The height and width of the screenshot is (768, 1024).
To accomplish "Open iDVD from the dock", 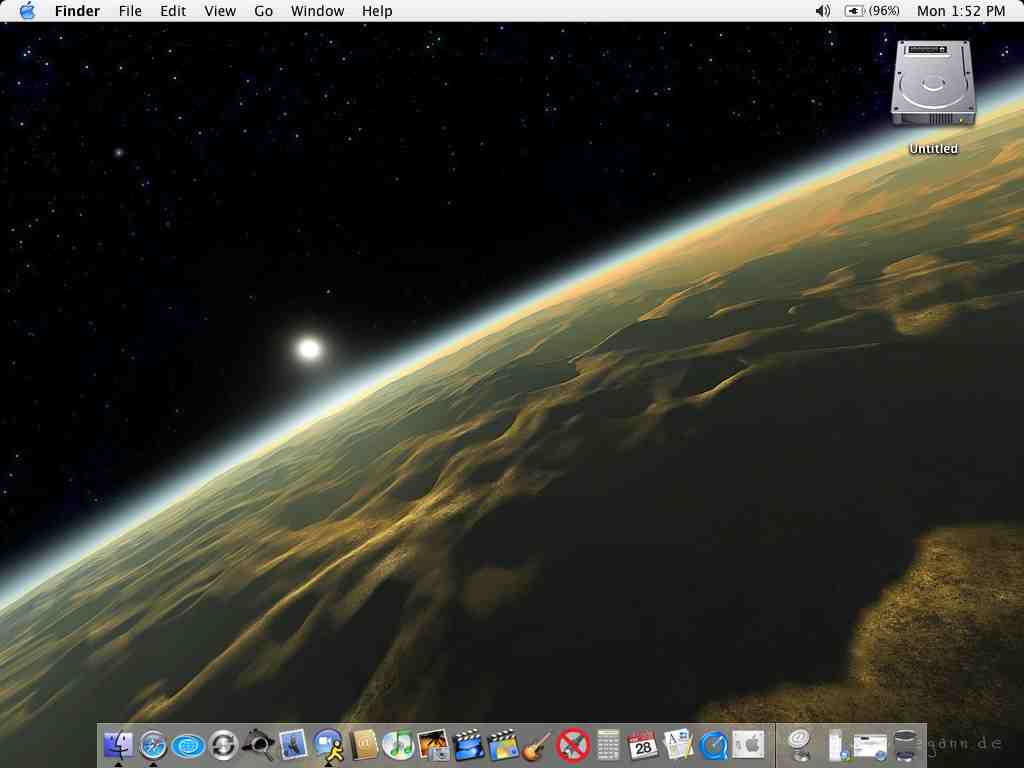I will click(503, 745).
